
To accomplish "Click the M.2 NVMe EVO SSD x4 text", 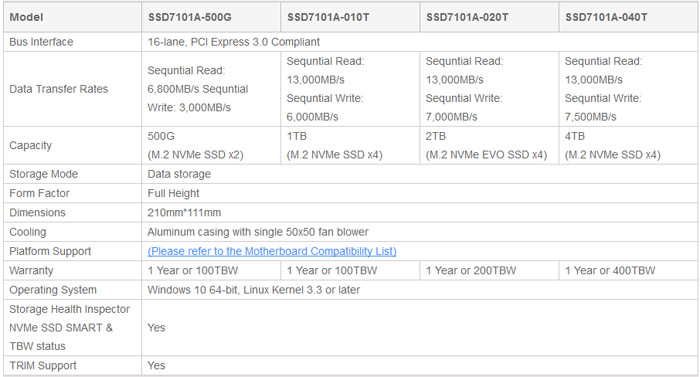I will pos(486,155).
